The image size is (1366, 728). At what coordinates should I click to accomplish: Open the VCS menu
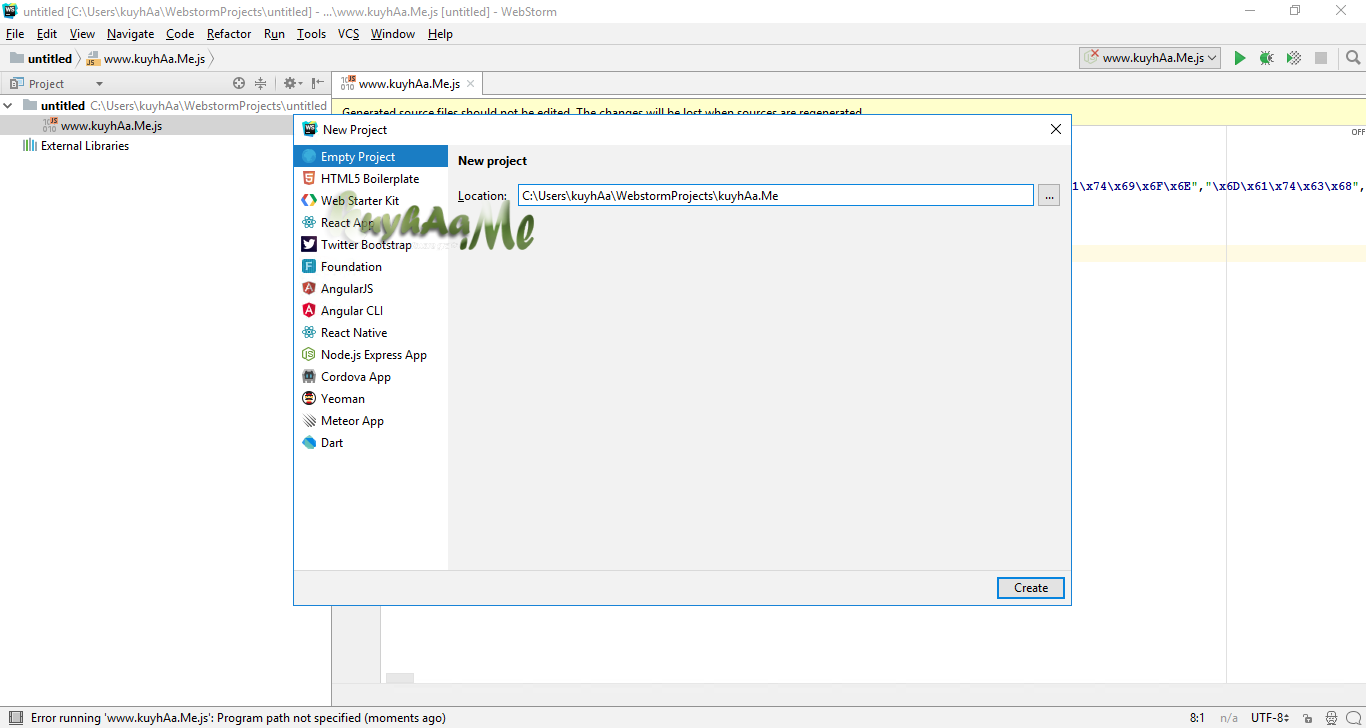coord(348,34)
